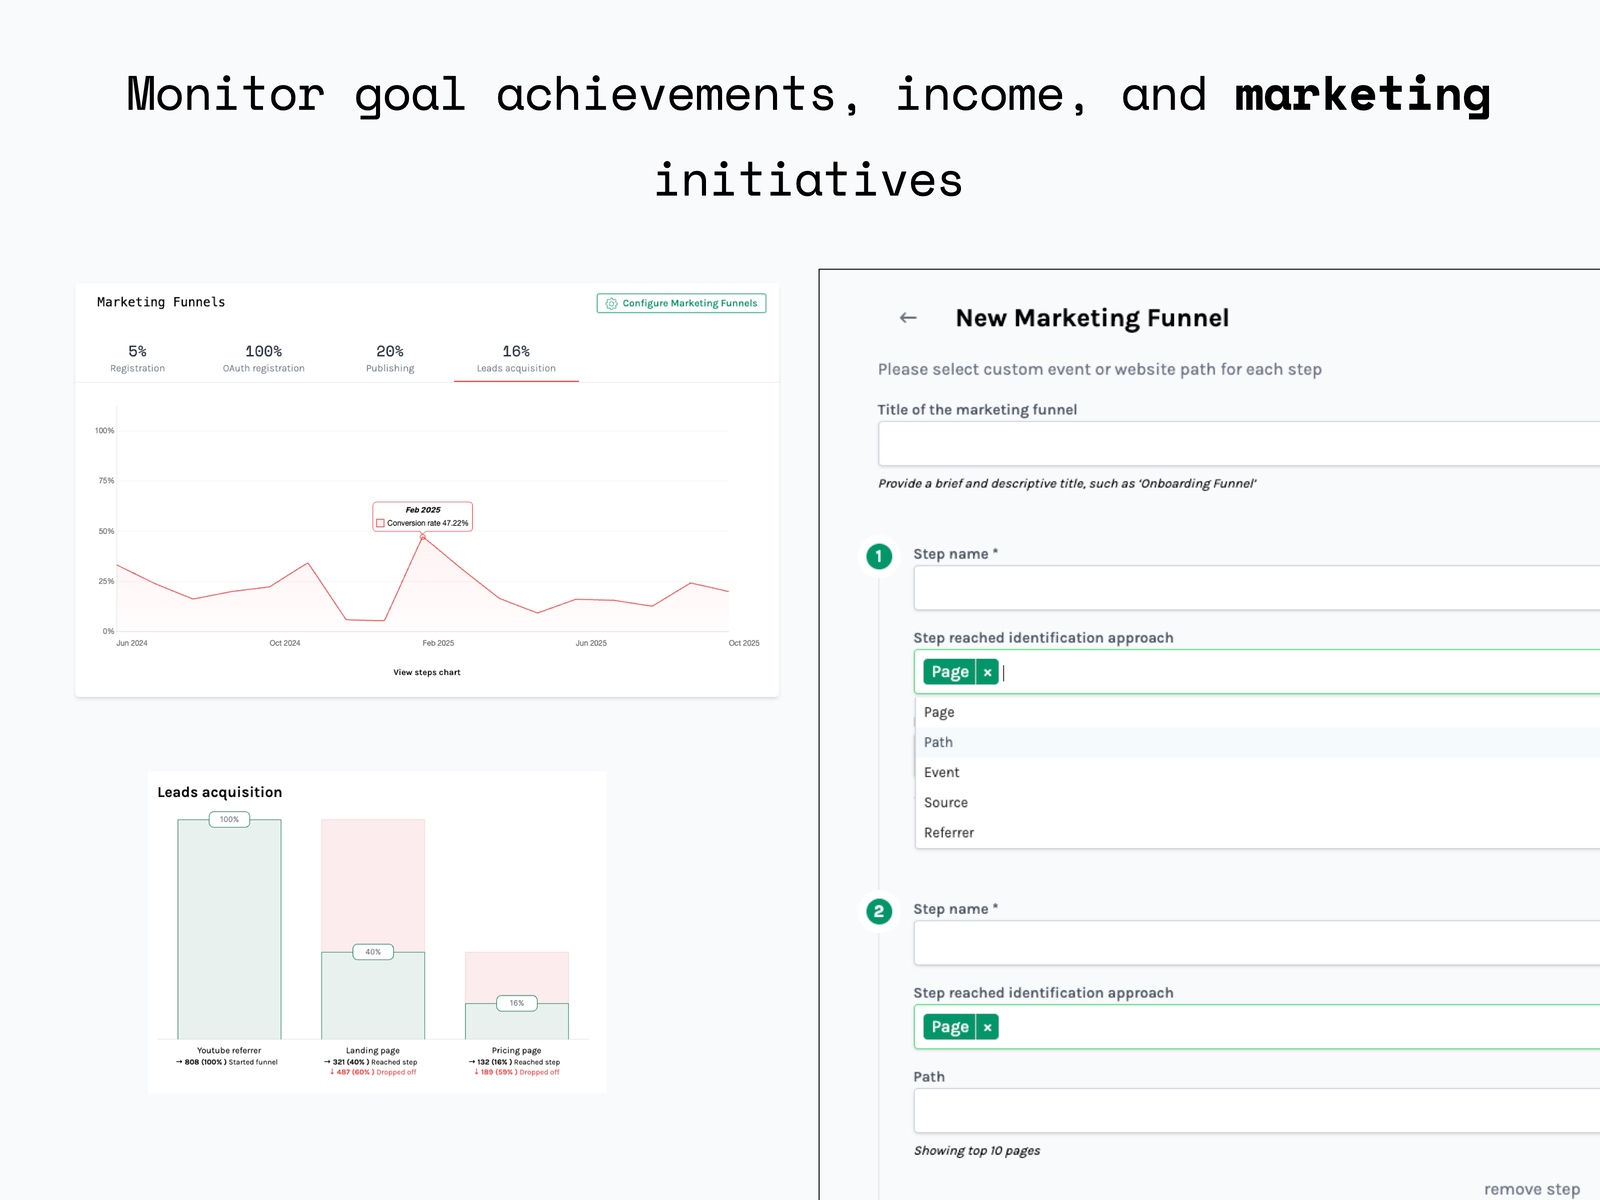Click the conversion rate legend swatch in the tooltip
Screen dimensions: 1600x1200
pyautogui.click(x=381, y=522)
